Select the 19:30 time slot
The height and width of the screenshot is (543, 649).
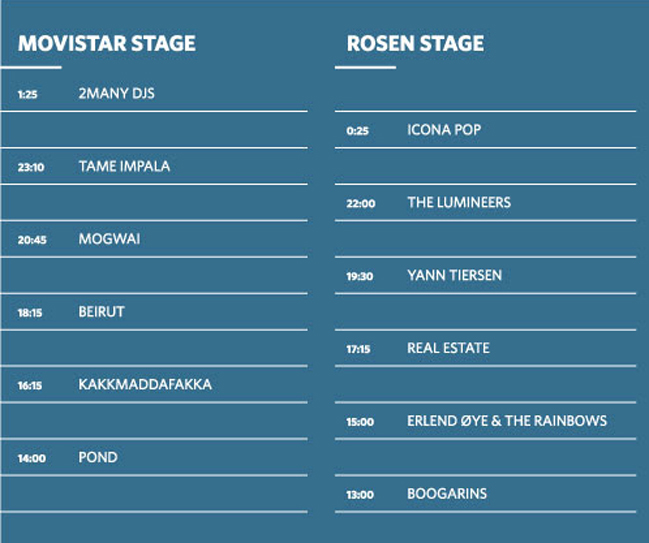360,276
